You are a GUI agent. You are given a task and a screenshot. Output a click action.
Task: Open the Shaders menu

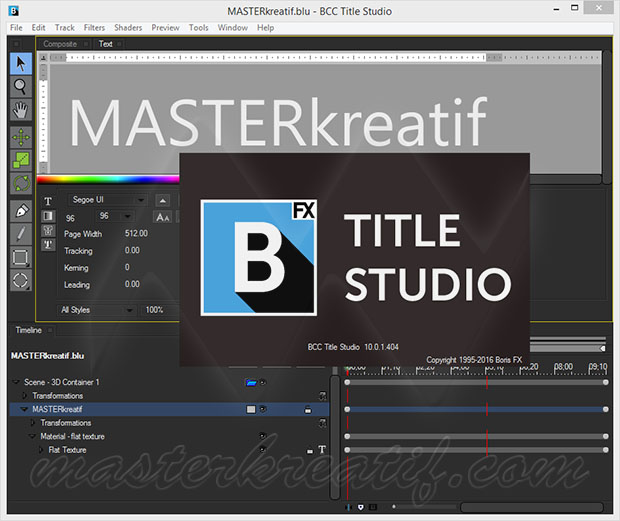tap(128, 28)
